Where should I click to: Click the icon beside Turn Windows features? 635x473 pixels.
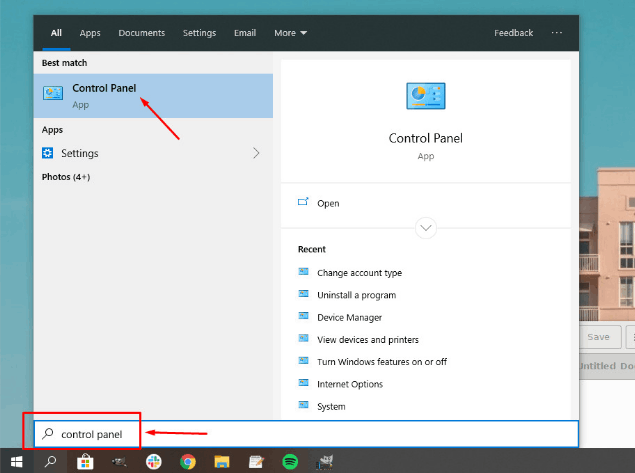[303, 360]
